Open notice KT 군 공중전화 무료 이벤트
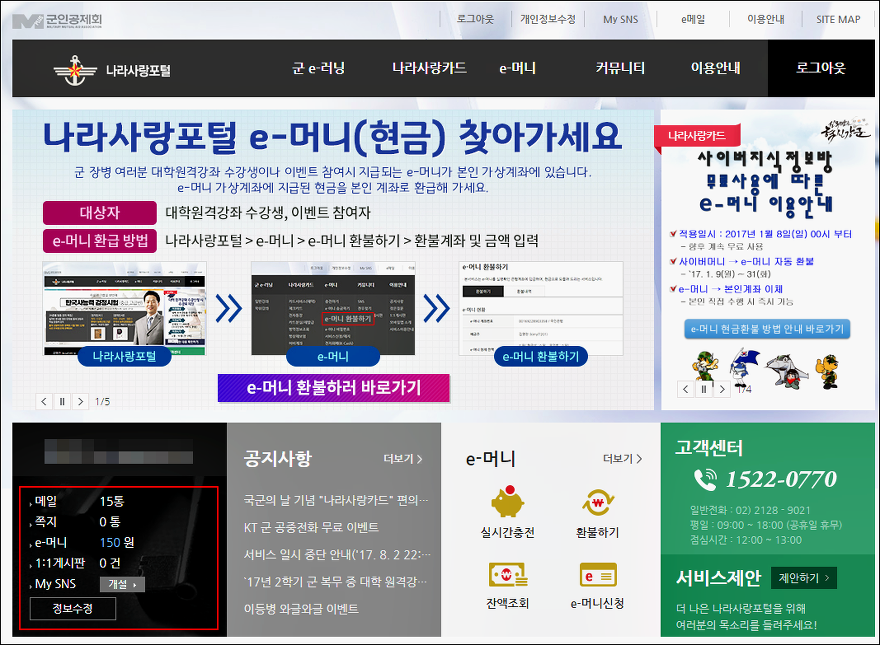This screenshot has height=645, width=880. click(311, 527)
